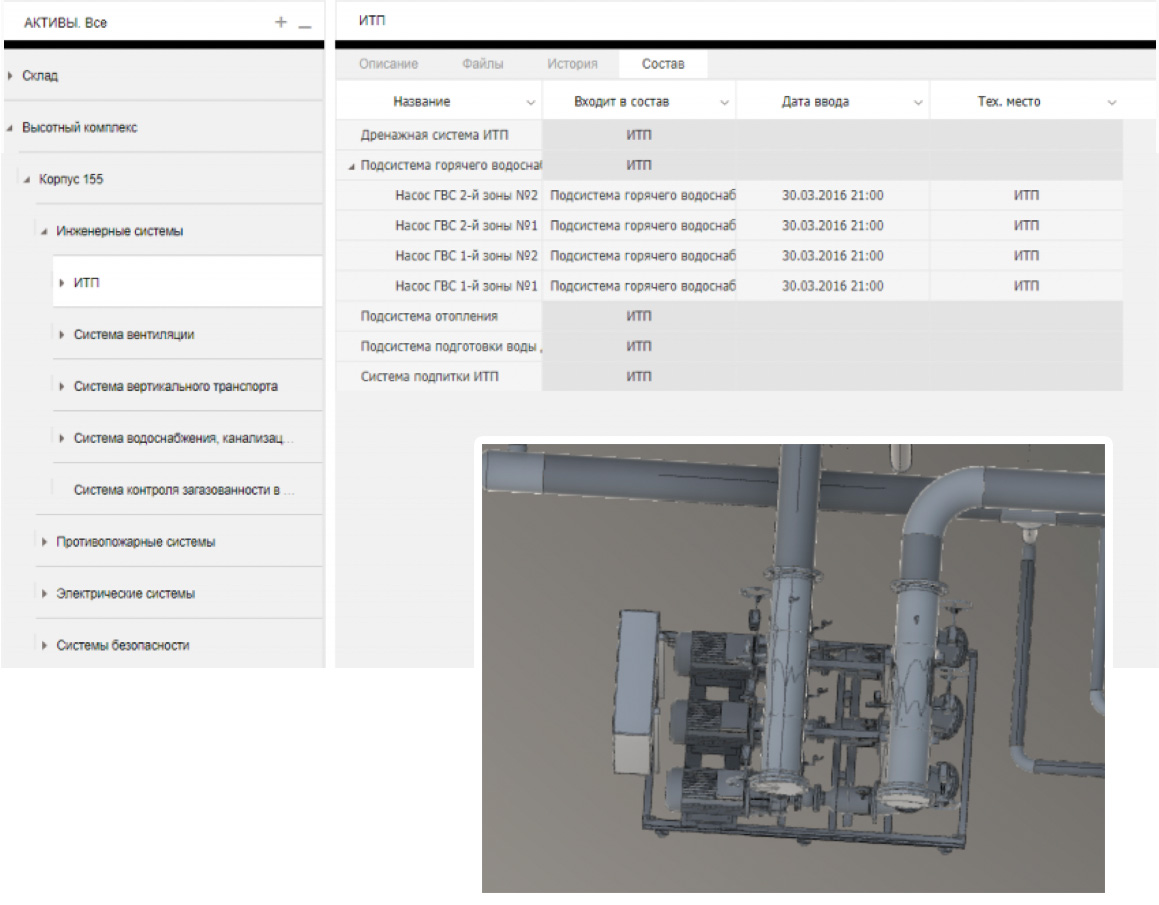
Task: Open the Название column dropdown arrow
Action: pyautogui.click(x=530, y=102)
